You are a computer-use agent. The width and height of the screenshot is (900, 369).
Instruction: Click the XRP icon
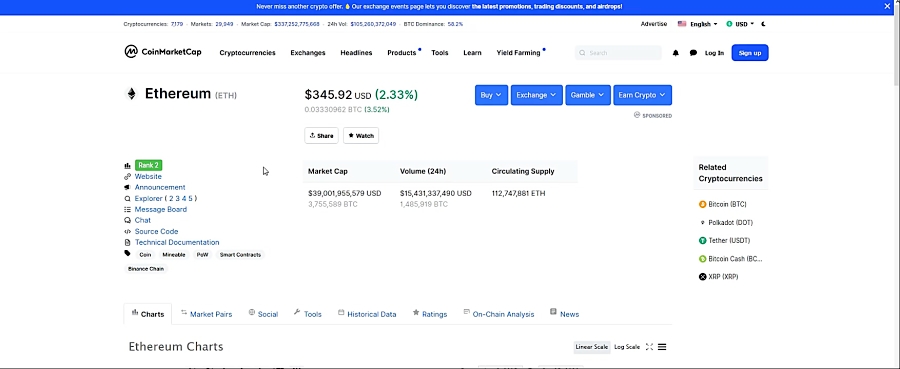702,277
